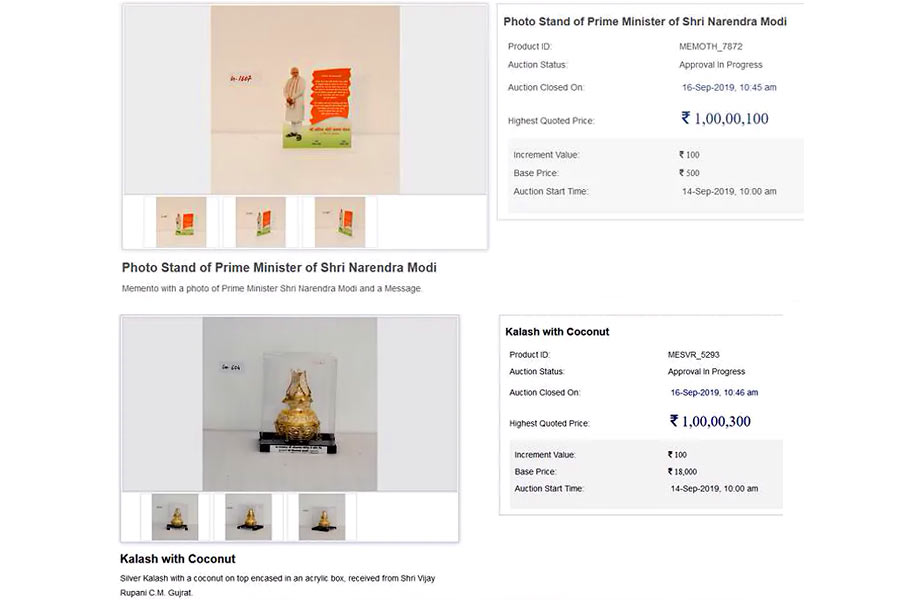
Task: Select third thumbnail of Kalash with Coconut
Action: 322,517
